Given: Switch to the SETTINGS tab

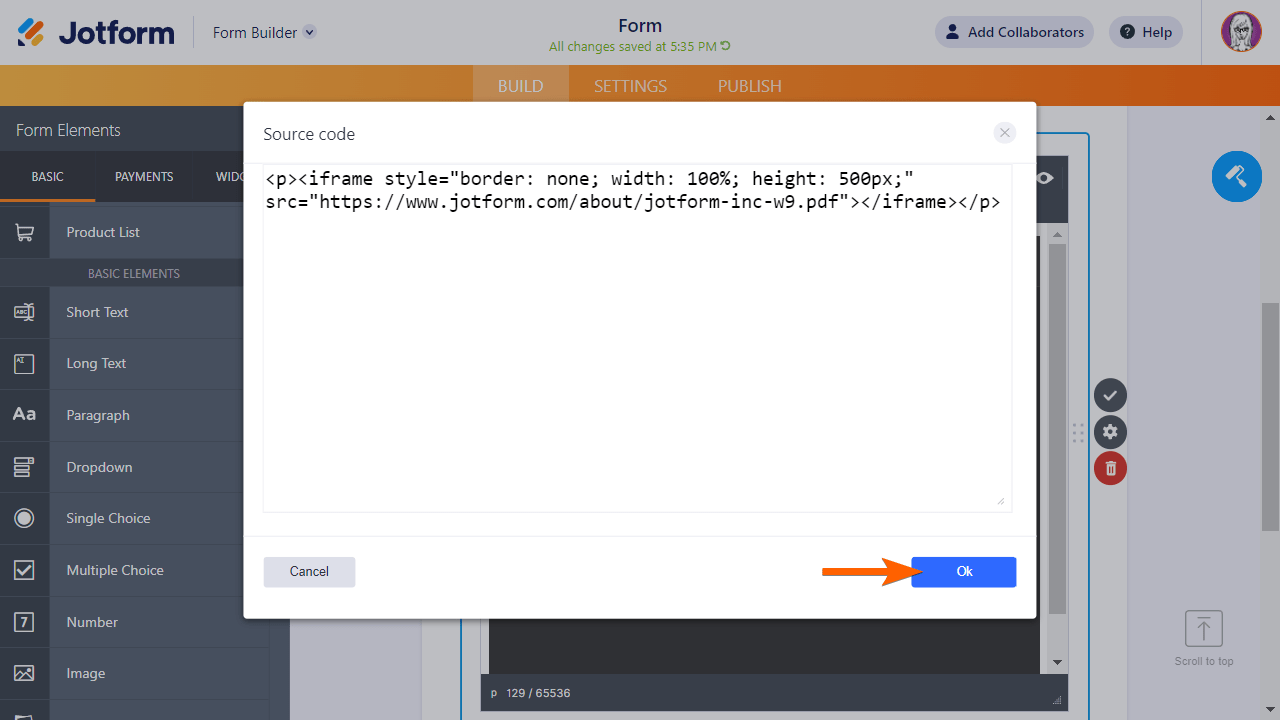Looking at the screenshot, I should (x=630, y=86).
